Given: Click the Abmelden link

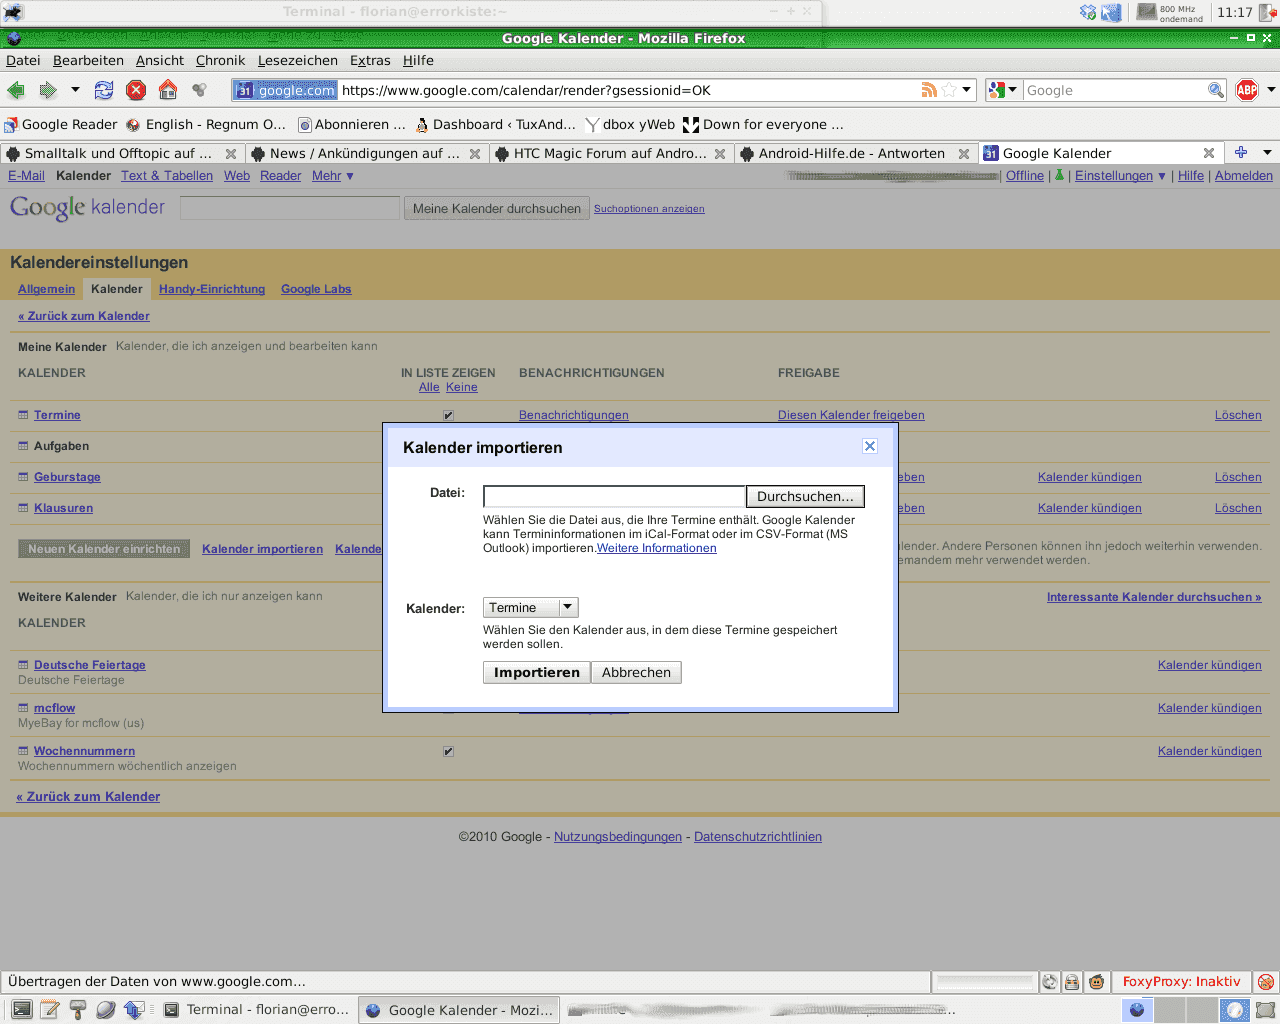Looking at the screenshot, I should click(1244, 176).
